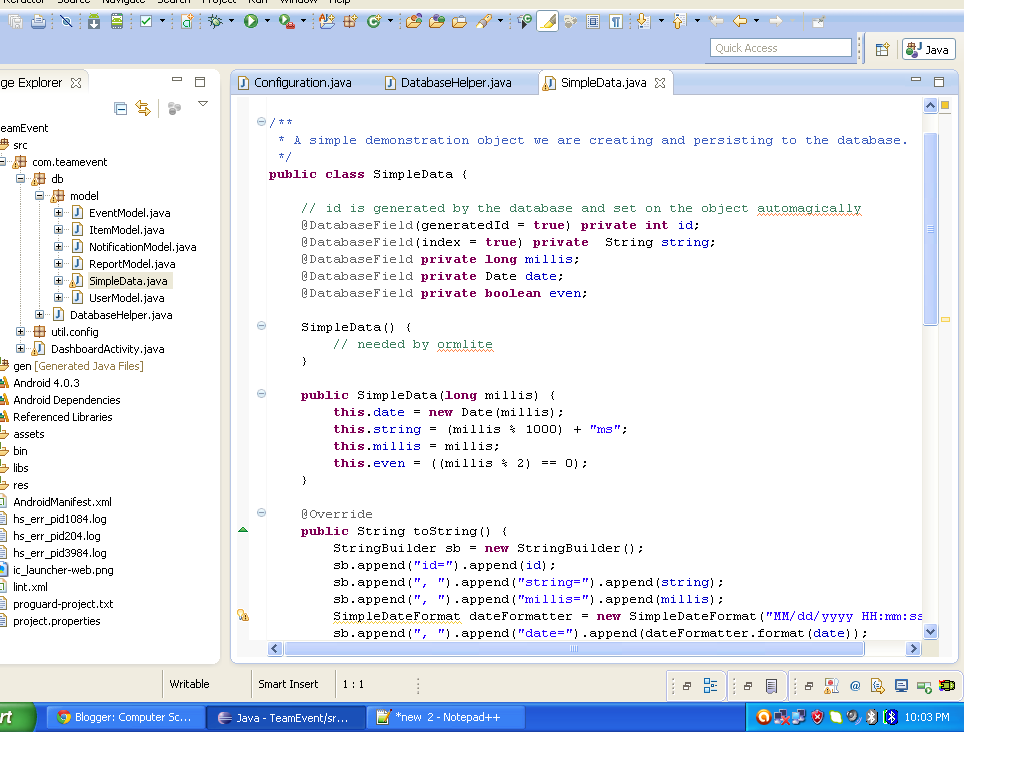Select NotificationModel.java in Package Explorer
The height and width of the screenshot is (768, 1024).
(142, 247)
